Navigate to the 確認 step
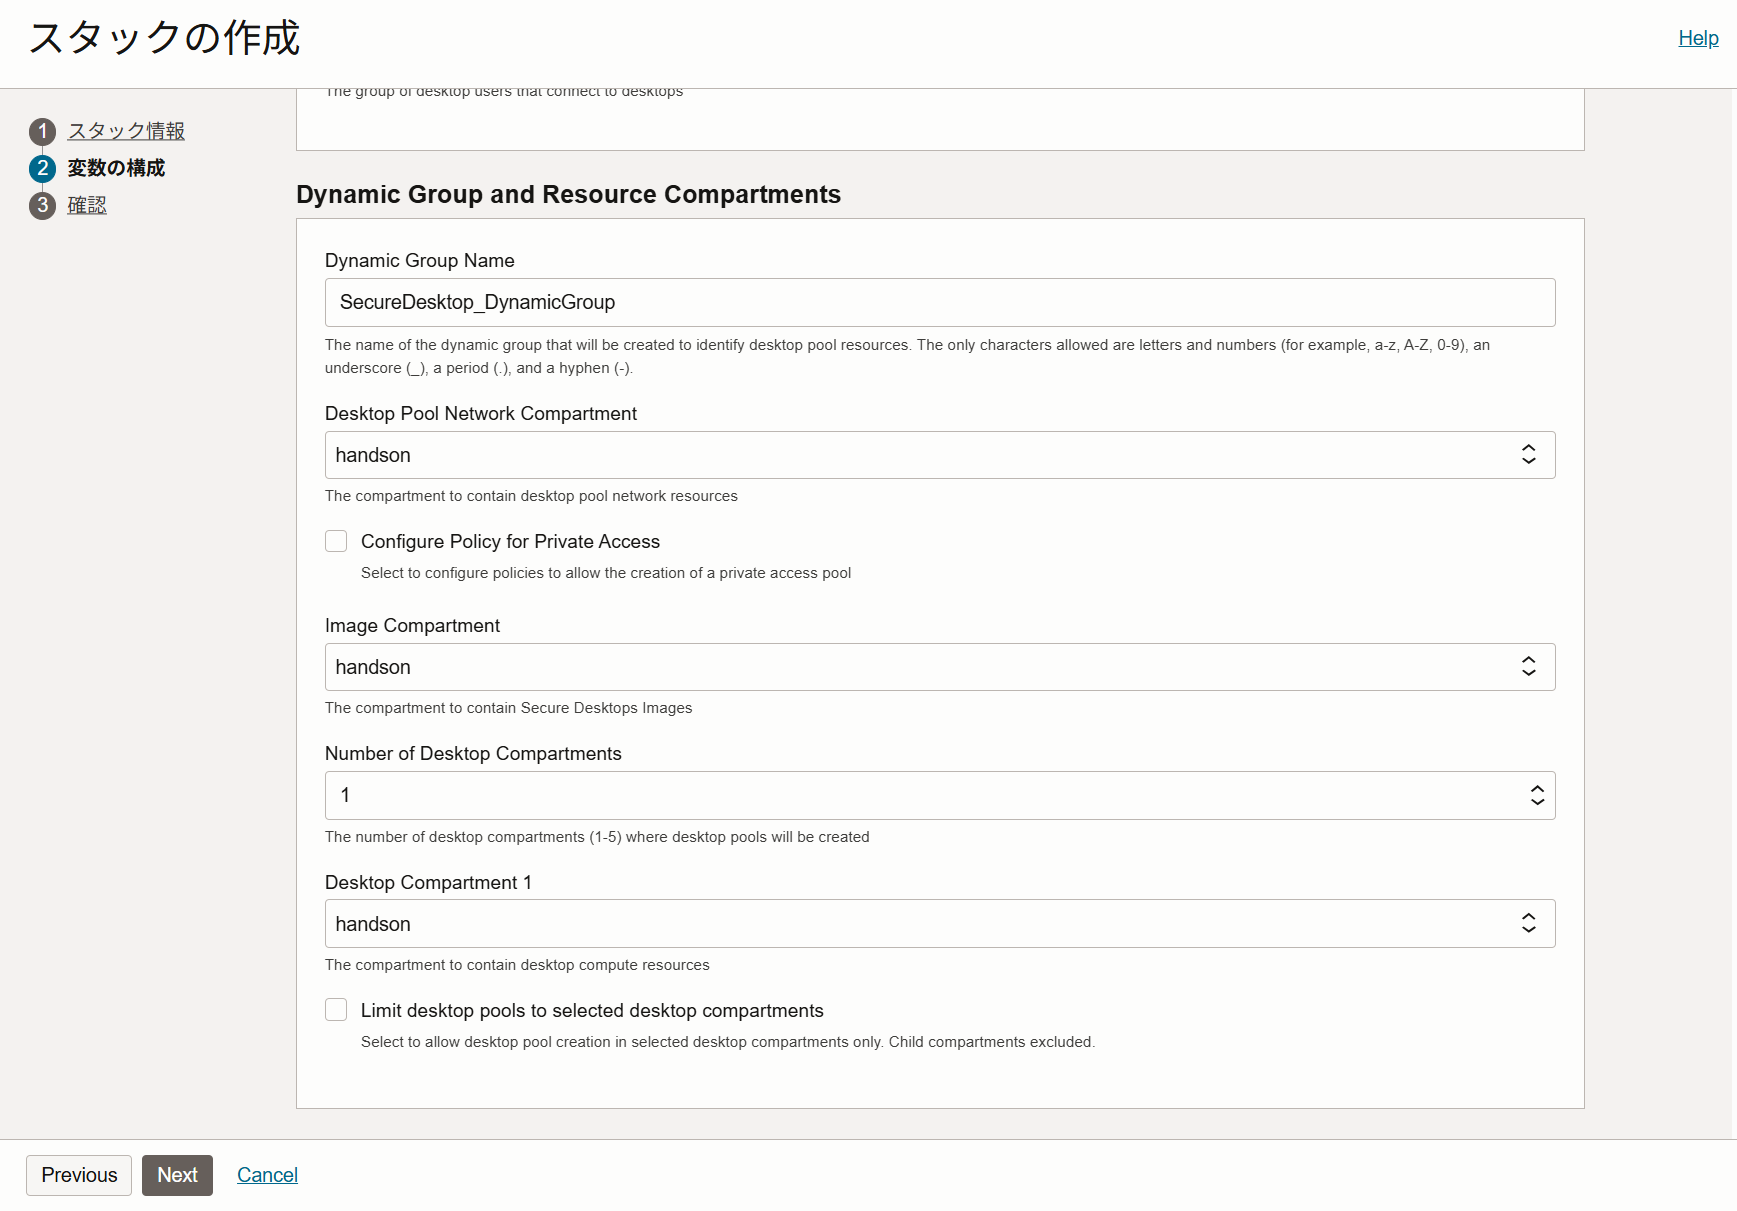 87,205
